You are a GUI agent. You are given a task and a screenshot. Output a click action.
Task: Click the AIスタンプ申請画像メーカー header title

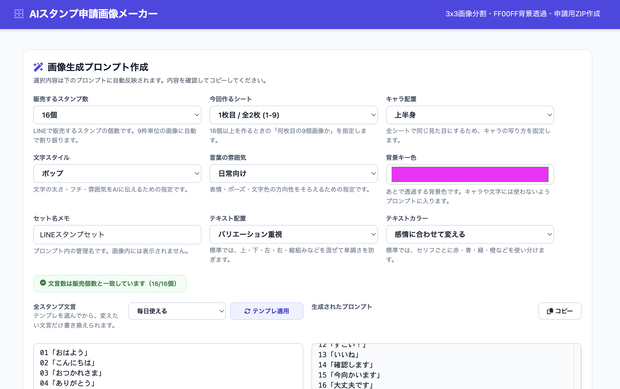(x=93, y=14)
